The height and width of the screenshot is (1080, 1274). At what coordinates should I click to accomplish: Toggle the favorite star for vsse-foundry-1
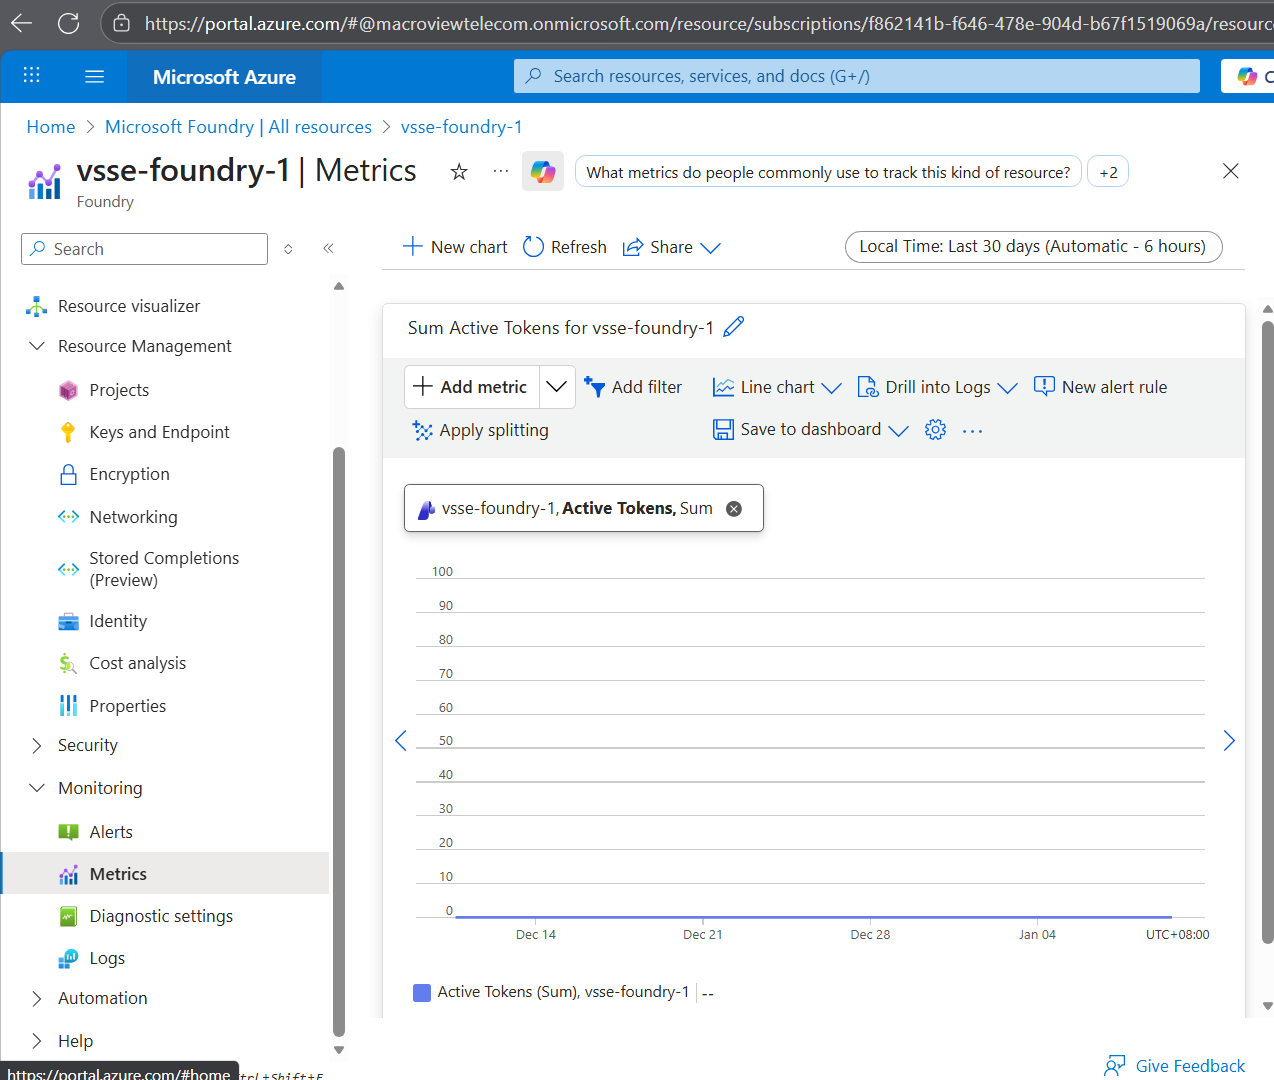coord(458,171)
